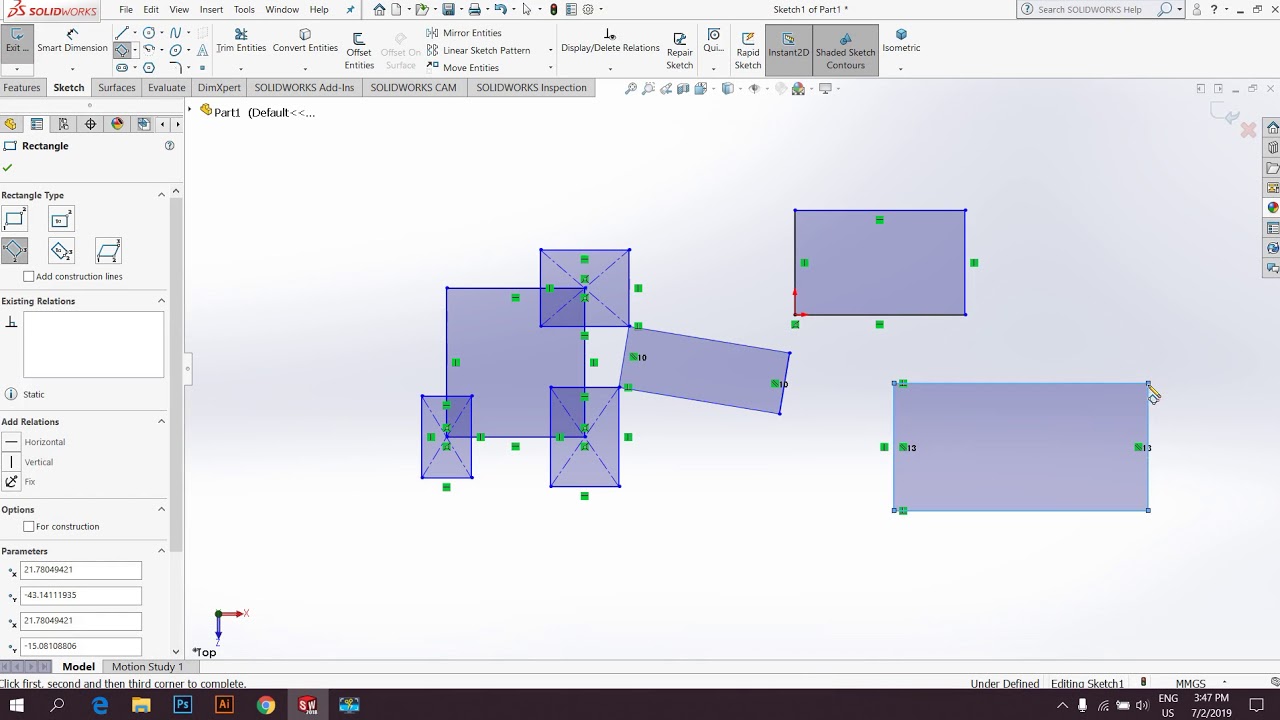This screenshot has width=1280, height=720.
Task: Select the Smart Dimension tool
Action: pyautogui.click(x=72, y=41)
